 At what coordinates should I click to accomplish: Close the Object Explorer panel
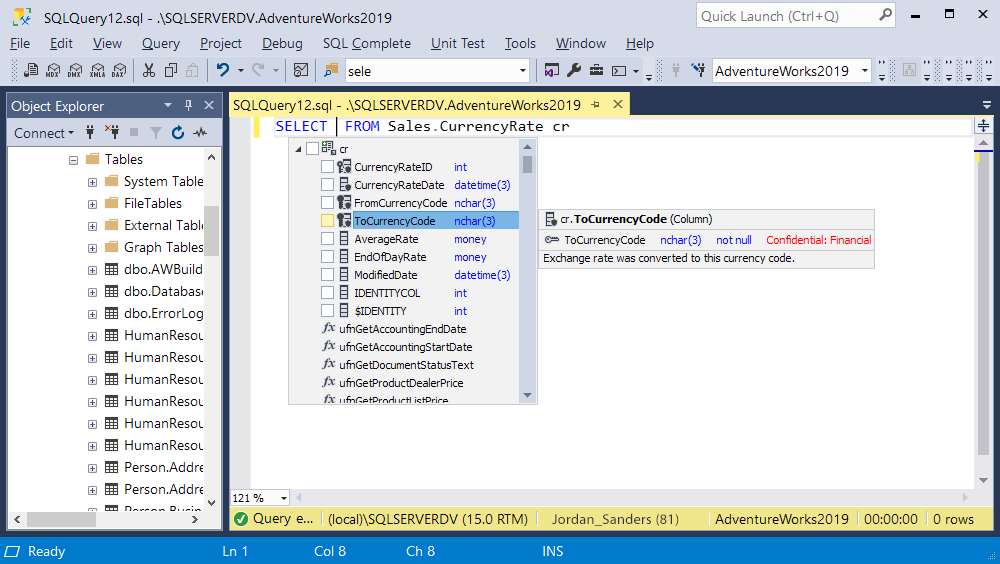209,105
